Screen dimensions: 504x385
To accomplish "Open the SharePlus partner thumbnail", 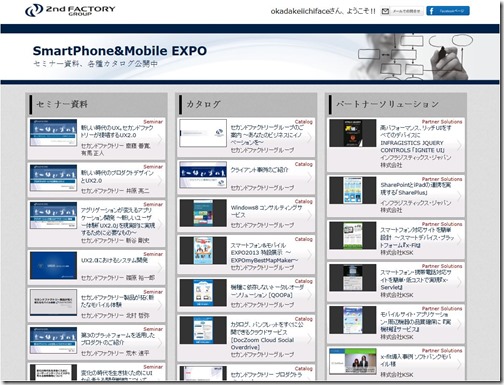I will 353,190.
